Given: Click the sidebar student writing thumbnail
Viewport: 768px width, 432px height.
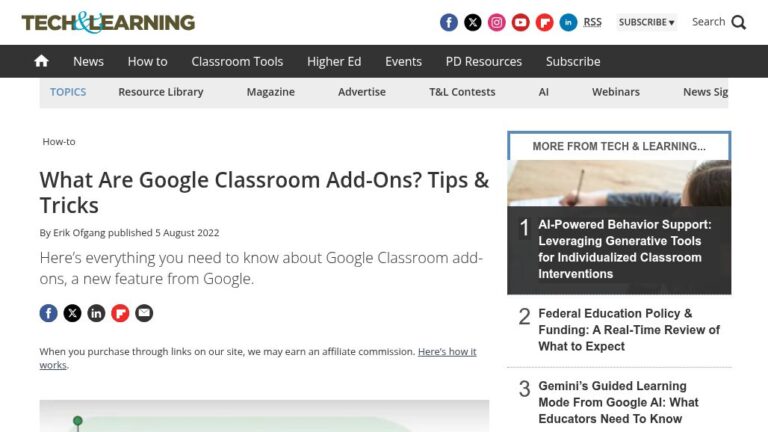Looking at the screenshot, I should click(619, 183).
